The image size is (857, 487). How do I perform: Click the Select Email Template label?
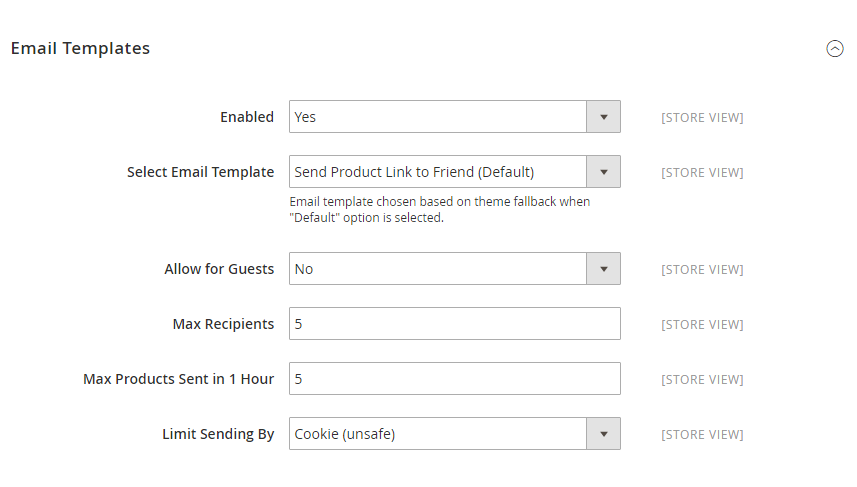[200, 172]
